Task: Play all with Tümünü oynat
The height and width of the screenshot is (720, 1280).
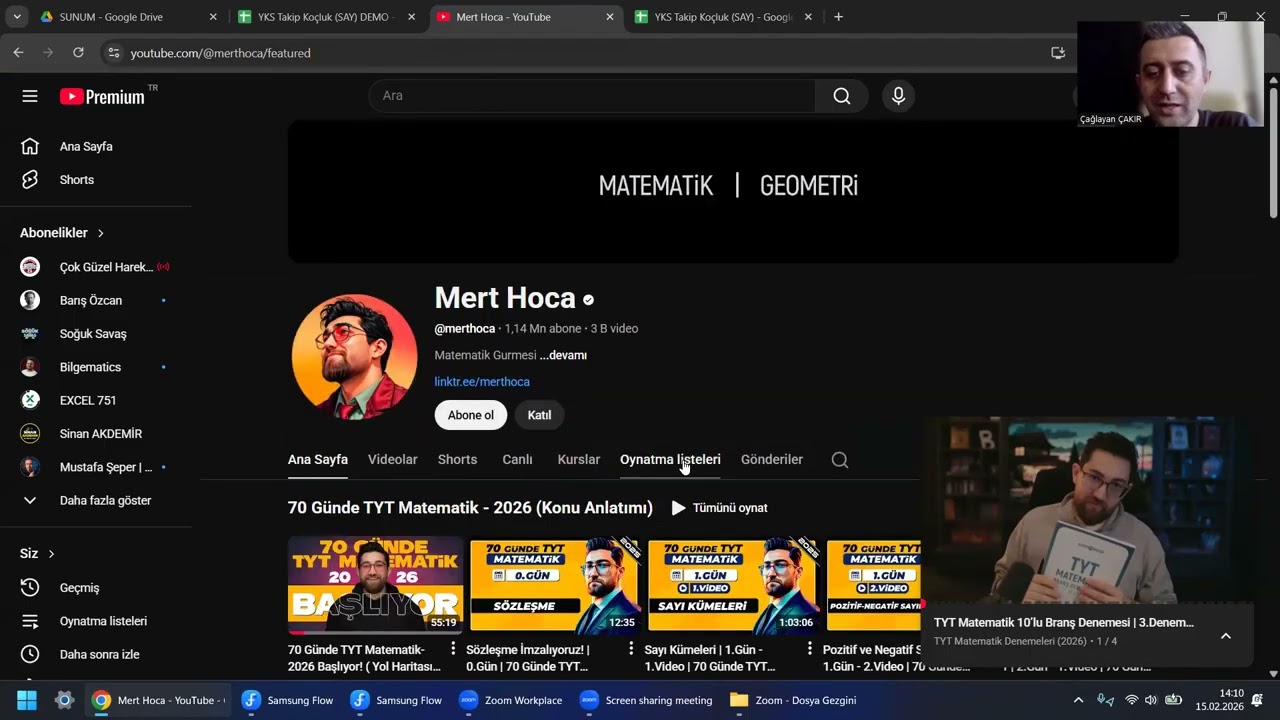Action: click(719, 508)
